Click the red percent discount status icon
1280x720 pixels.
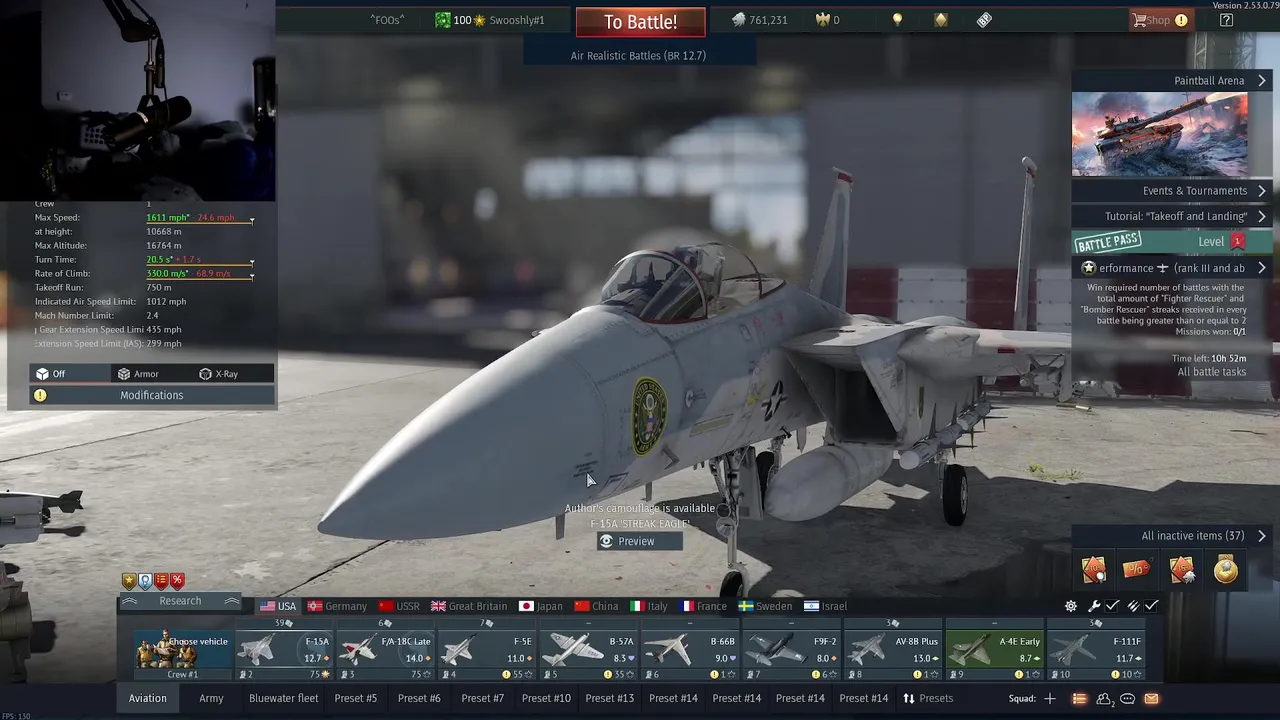coord(177,581)
